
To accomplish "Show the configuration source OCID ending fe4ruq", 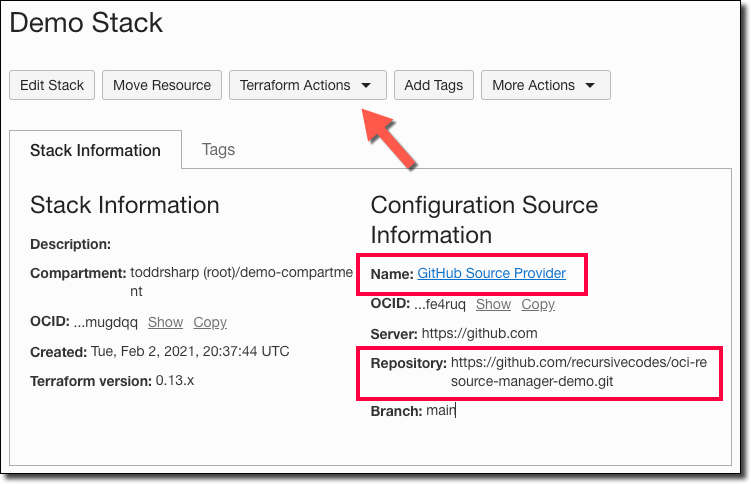I will [493, 304].
